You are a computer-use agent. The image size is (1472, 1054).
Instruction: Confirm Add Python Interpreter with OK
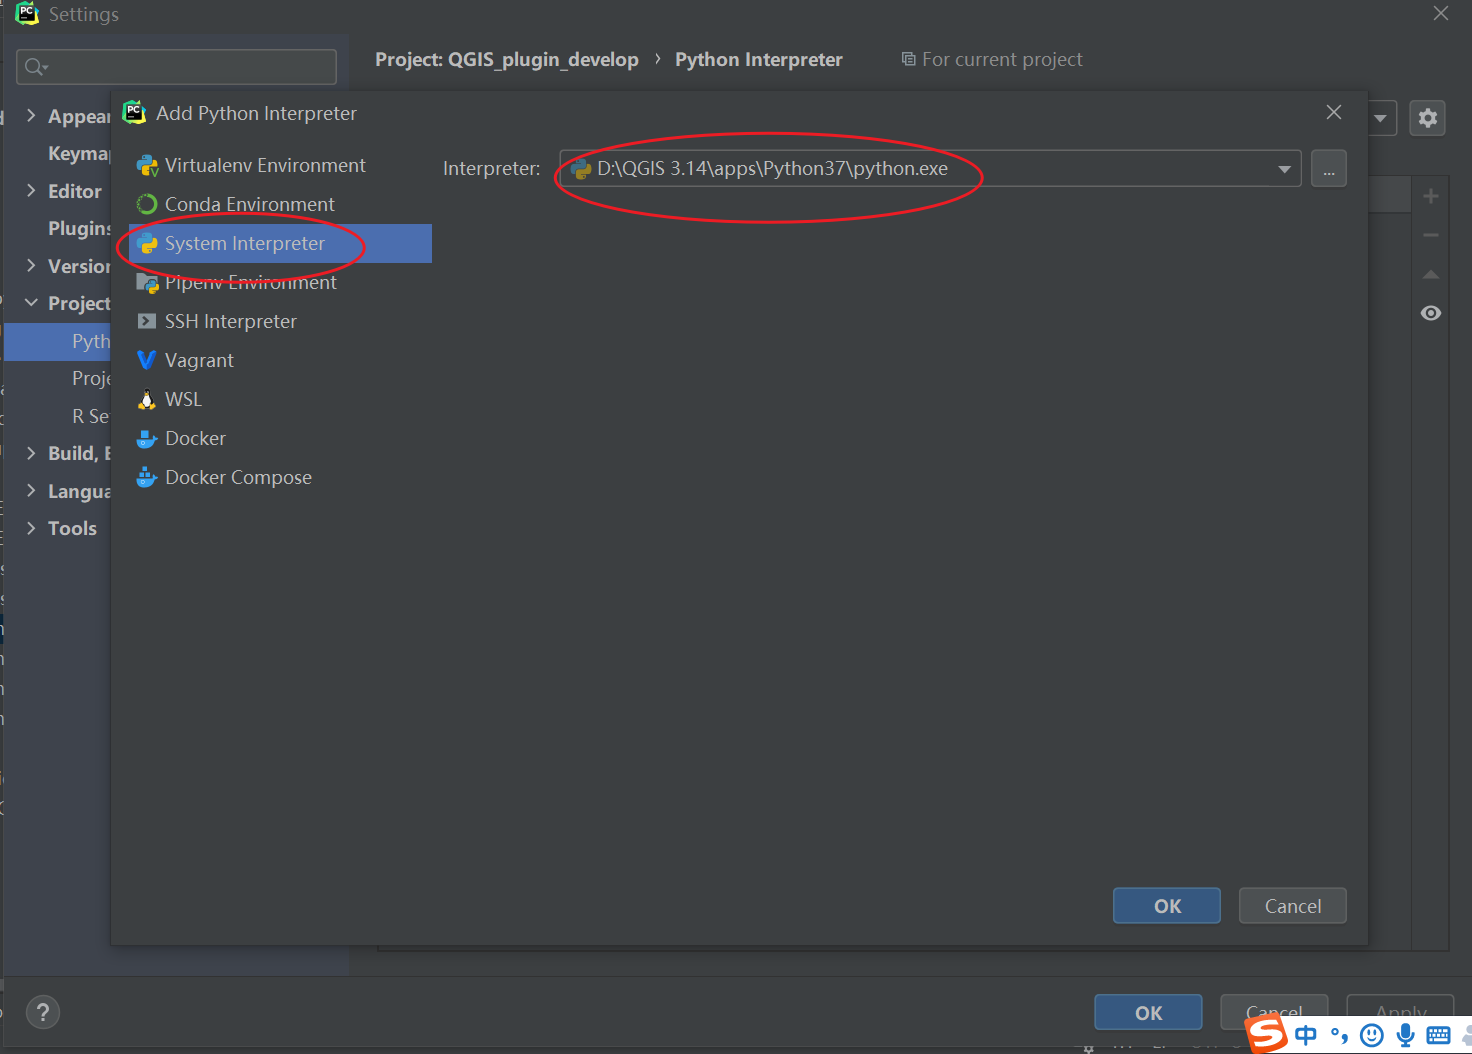click(1167, 906)
